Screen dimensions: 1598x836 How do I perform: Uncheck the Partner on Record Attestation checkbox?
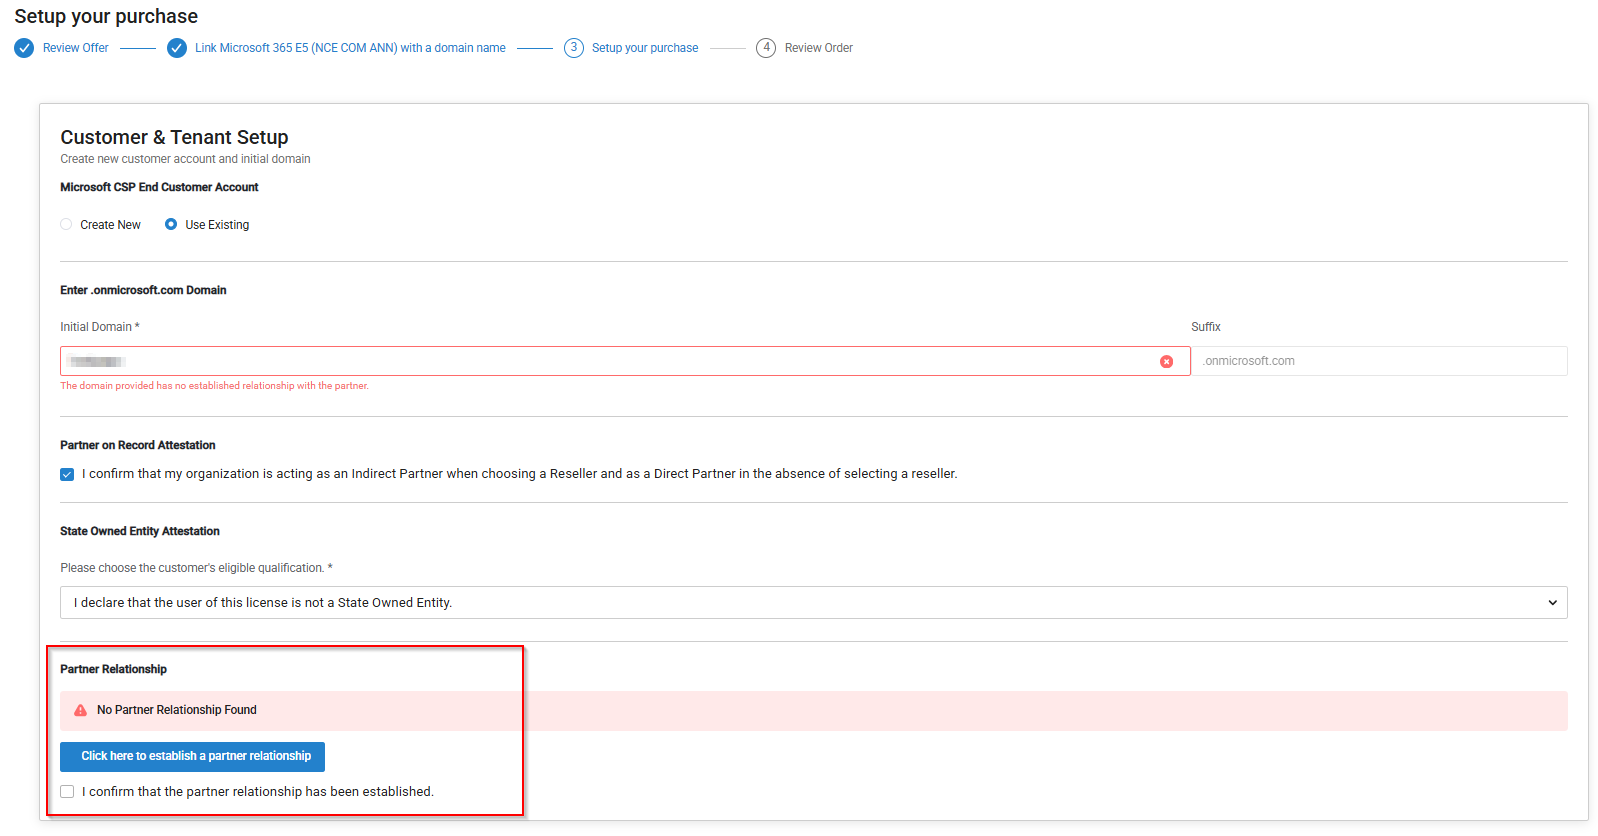click(x=67, y=474)
